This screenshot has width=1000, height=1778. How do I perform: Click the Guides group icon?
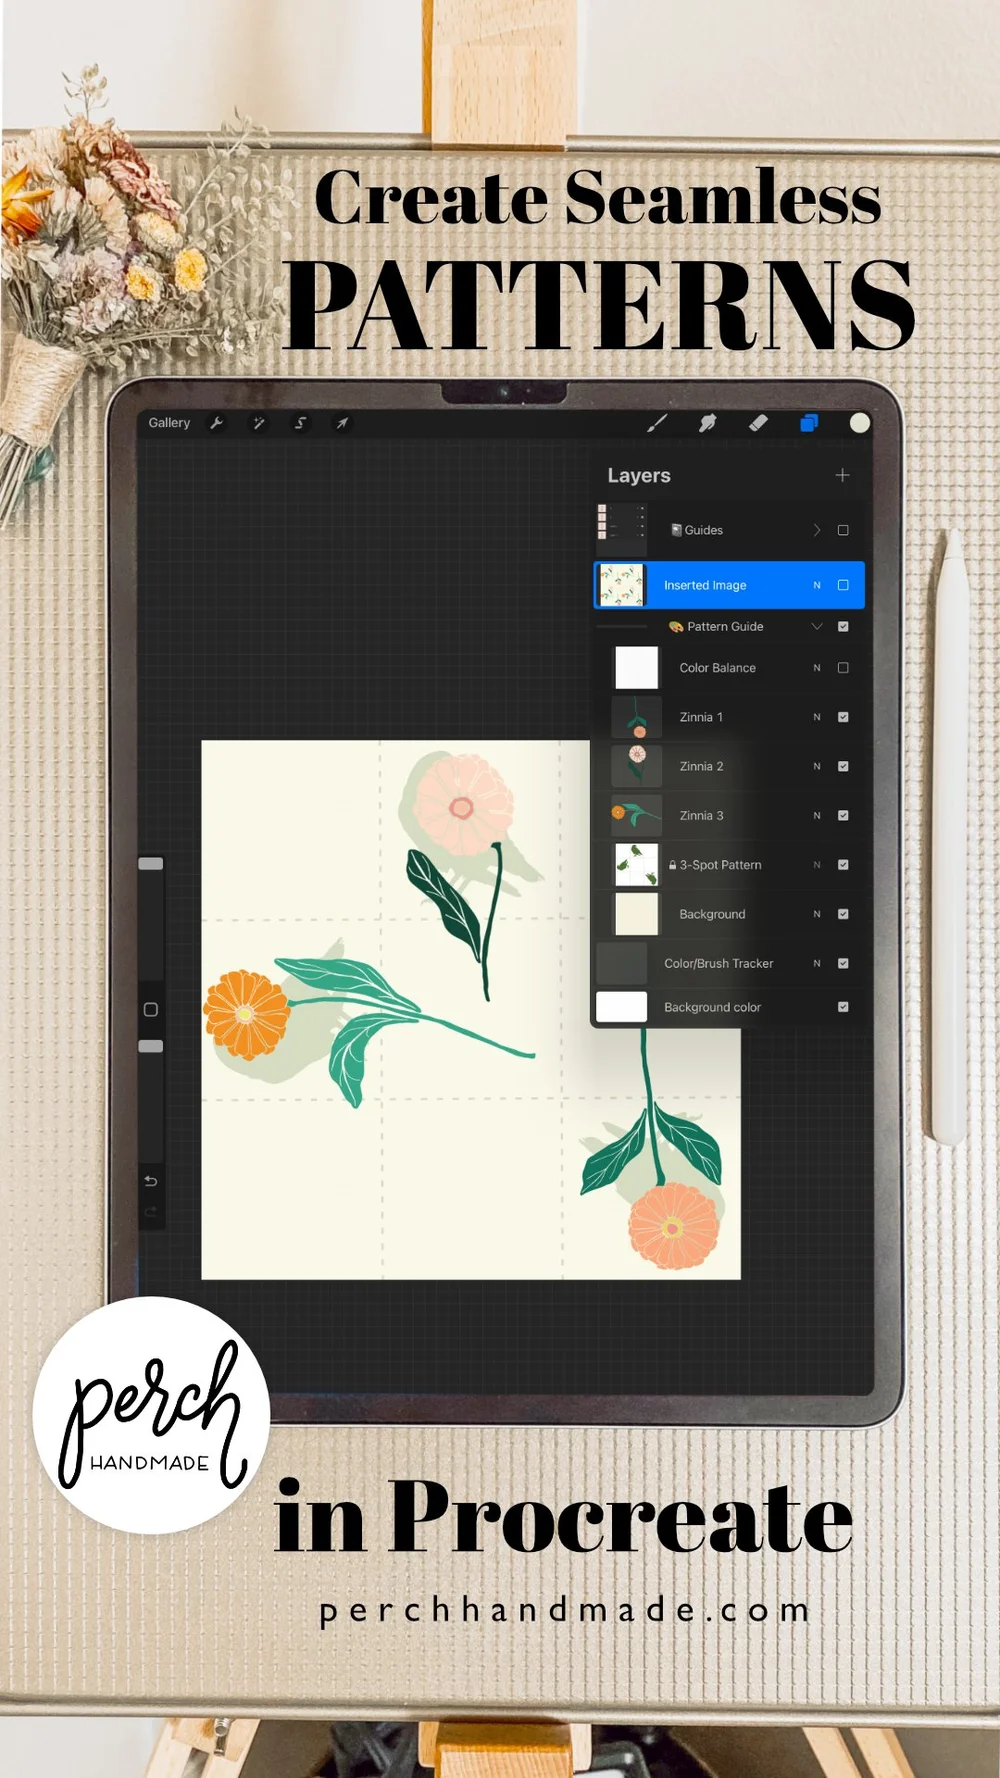point(676,530)
